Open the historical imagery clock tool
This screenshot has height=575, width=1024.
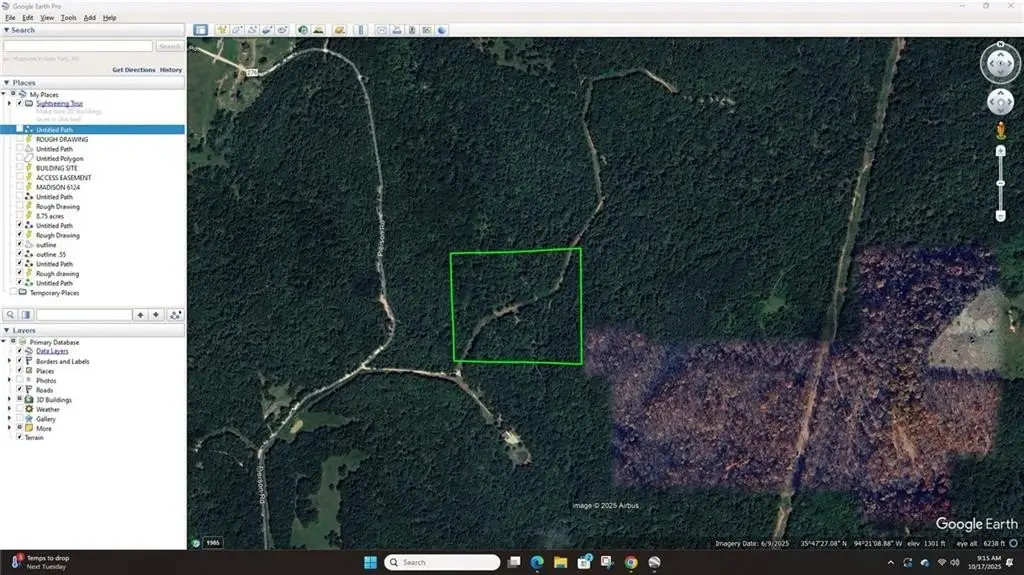(302, 30)
